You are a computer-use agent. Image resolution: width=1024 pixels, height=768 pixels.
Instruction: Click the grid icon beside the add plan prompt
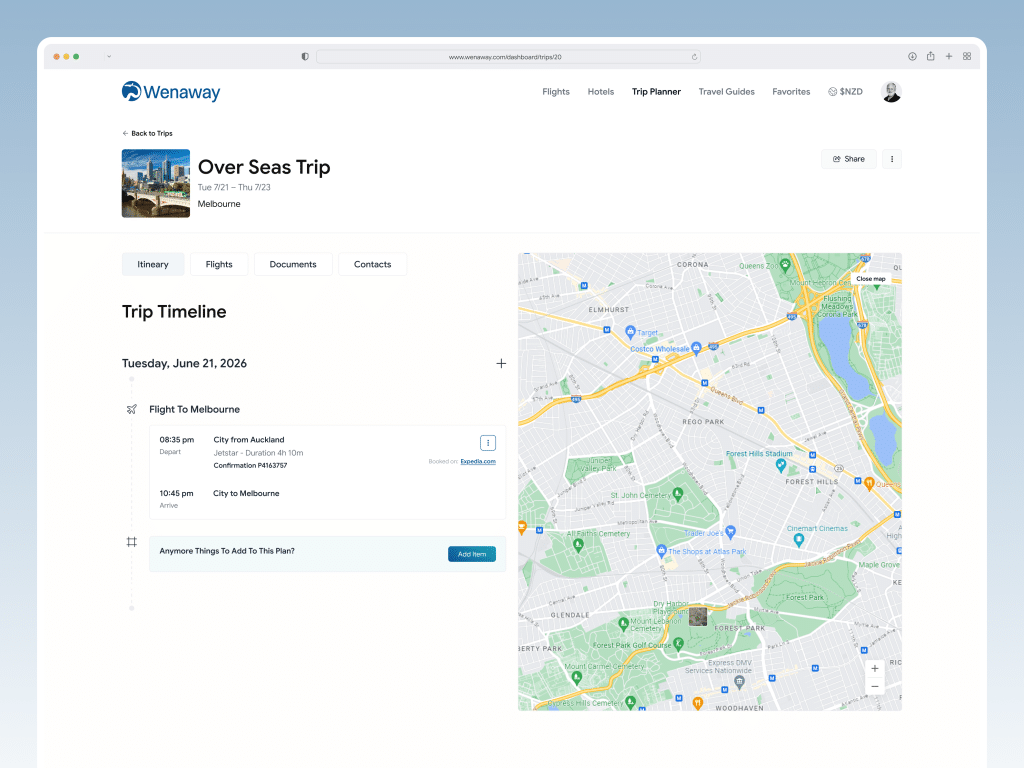tap(132, 542)
